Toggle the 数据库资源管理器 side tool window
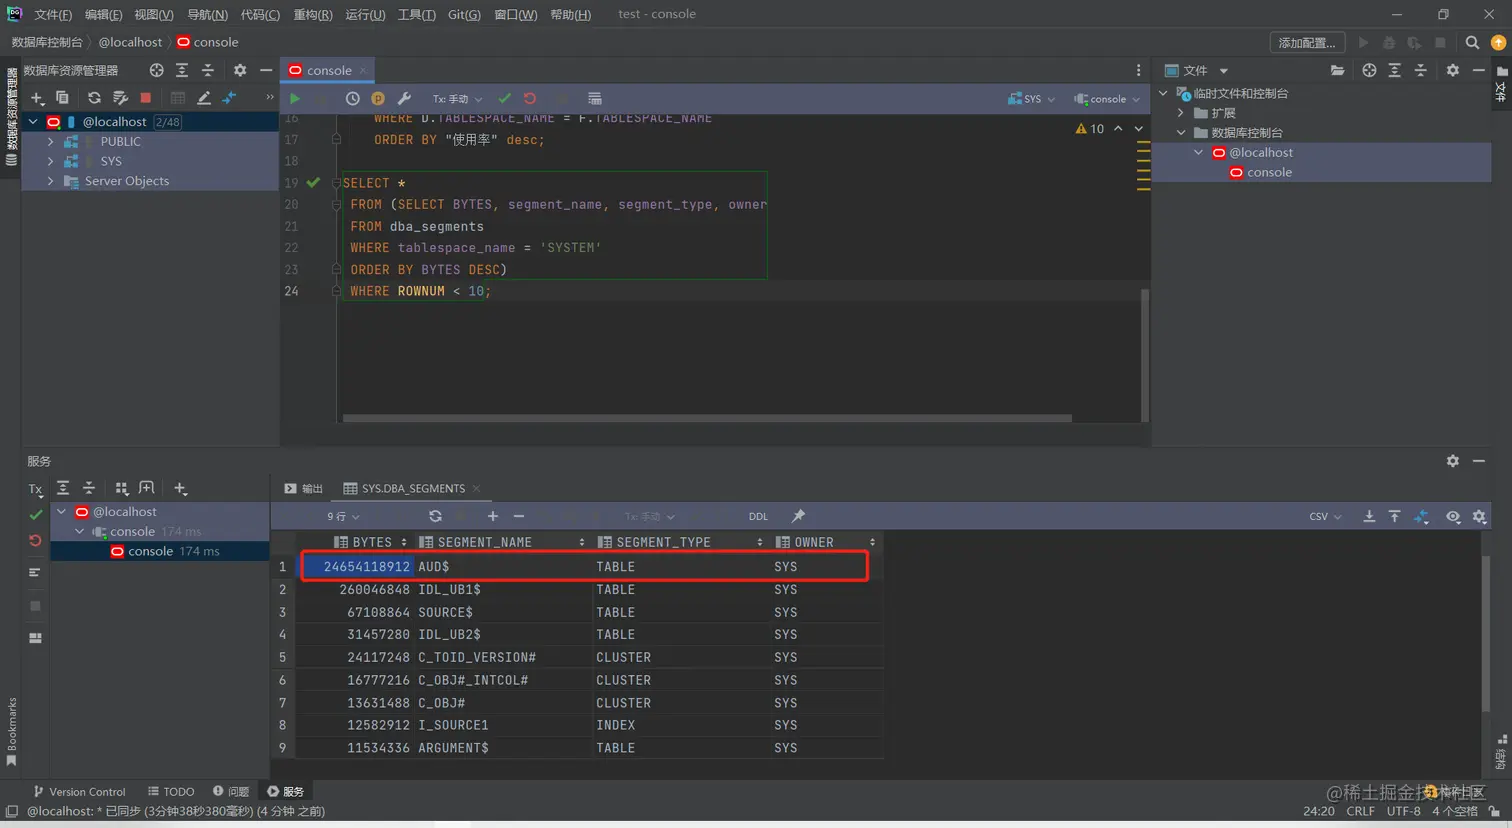 [x=11, y=116]
